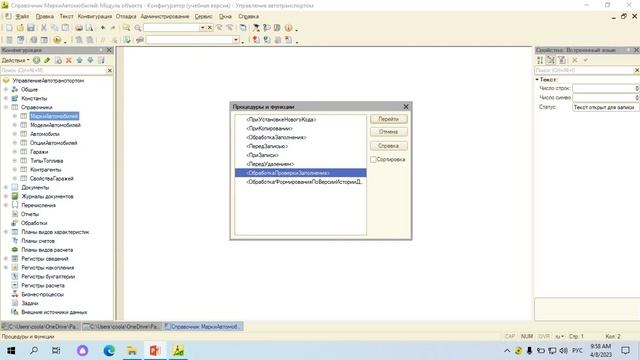Expand the Планы видов характеристик node
The height and width of the screenshot is (360, 640).
(6, 232)
